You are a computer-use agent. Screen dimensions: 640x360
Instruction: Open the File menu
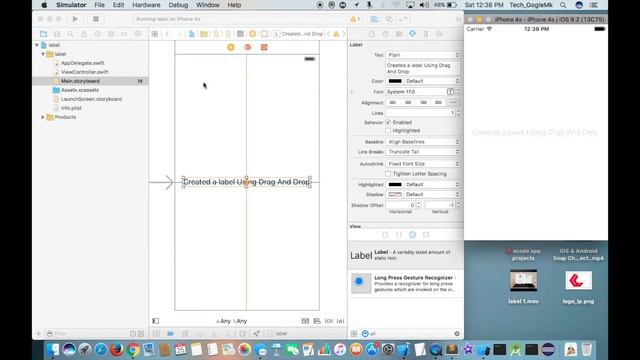99,5
